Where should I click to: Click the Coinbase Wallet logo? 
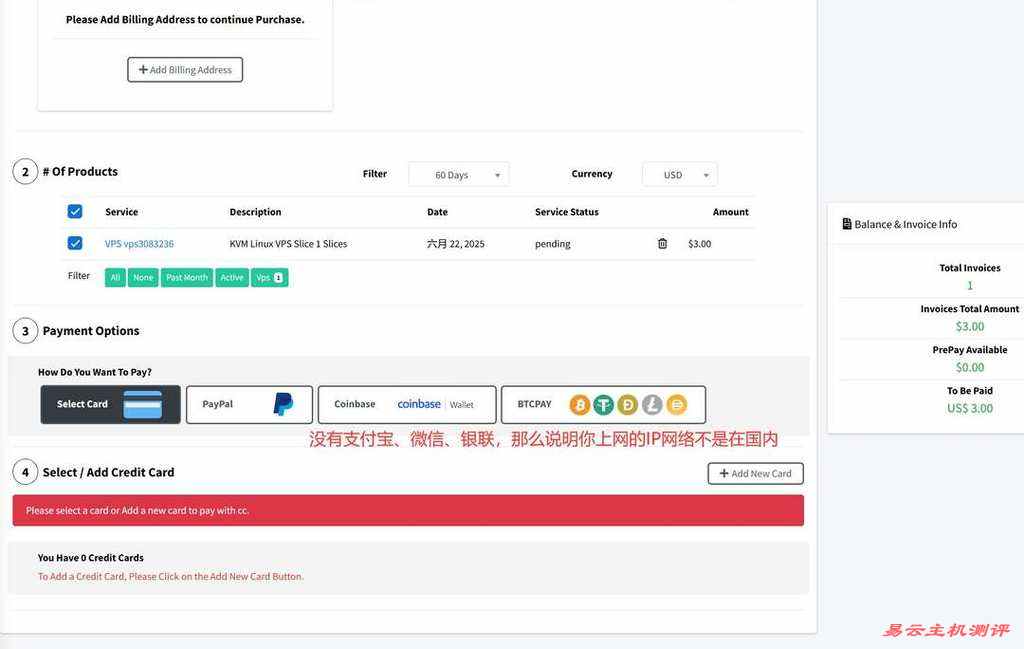click(435, 405)
